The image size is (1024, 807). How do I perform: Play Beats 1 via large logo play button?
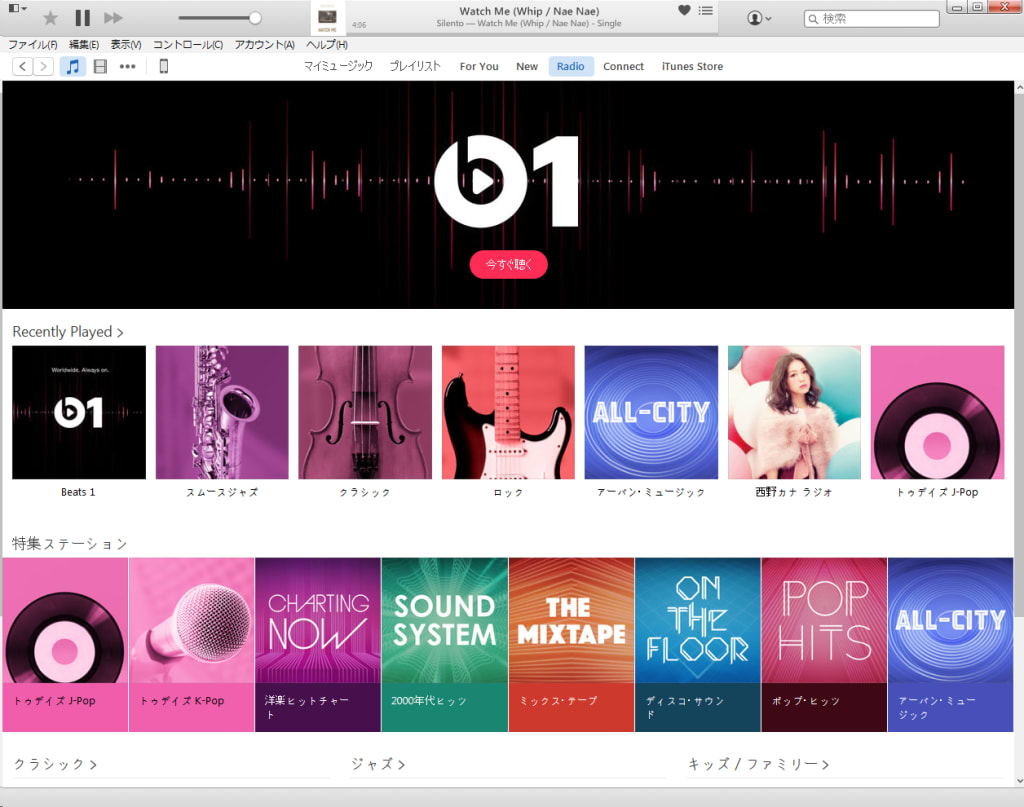[x=481, y=182]
